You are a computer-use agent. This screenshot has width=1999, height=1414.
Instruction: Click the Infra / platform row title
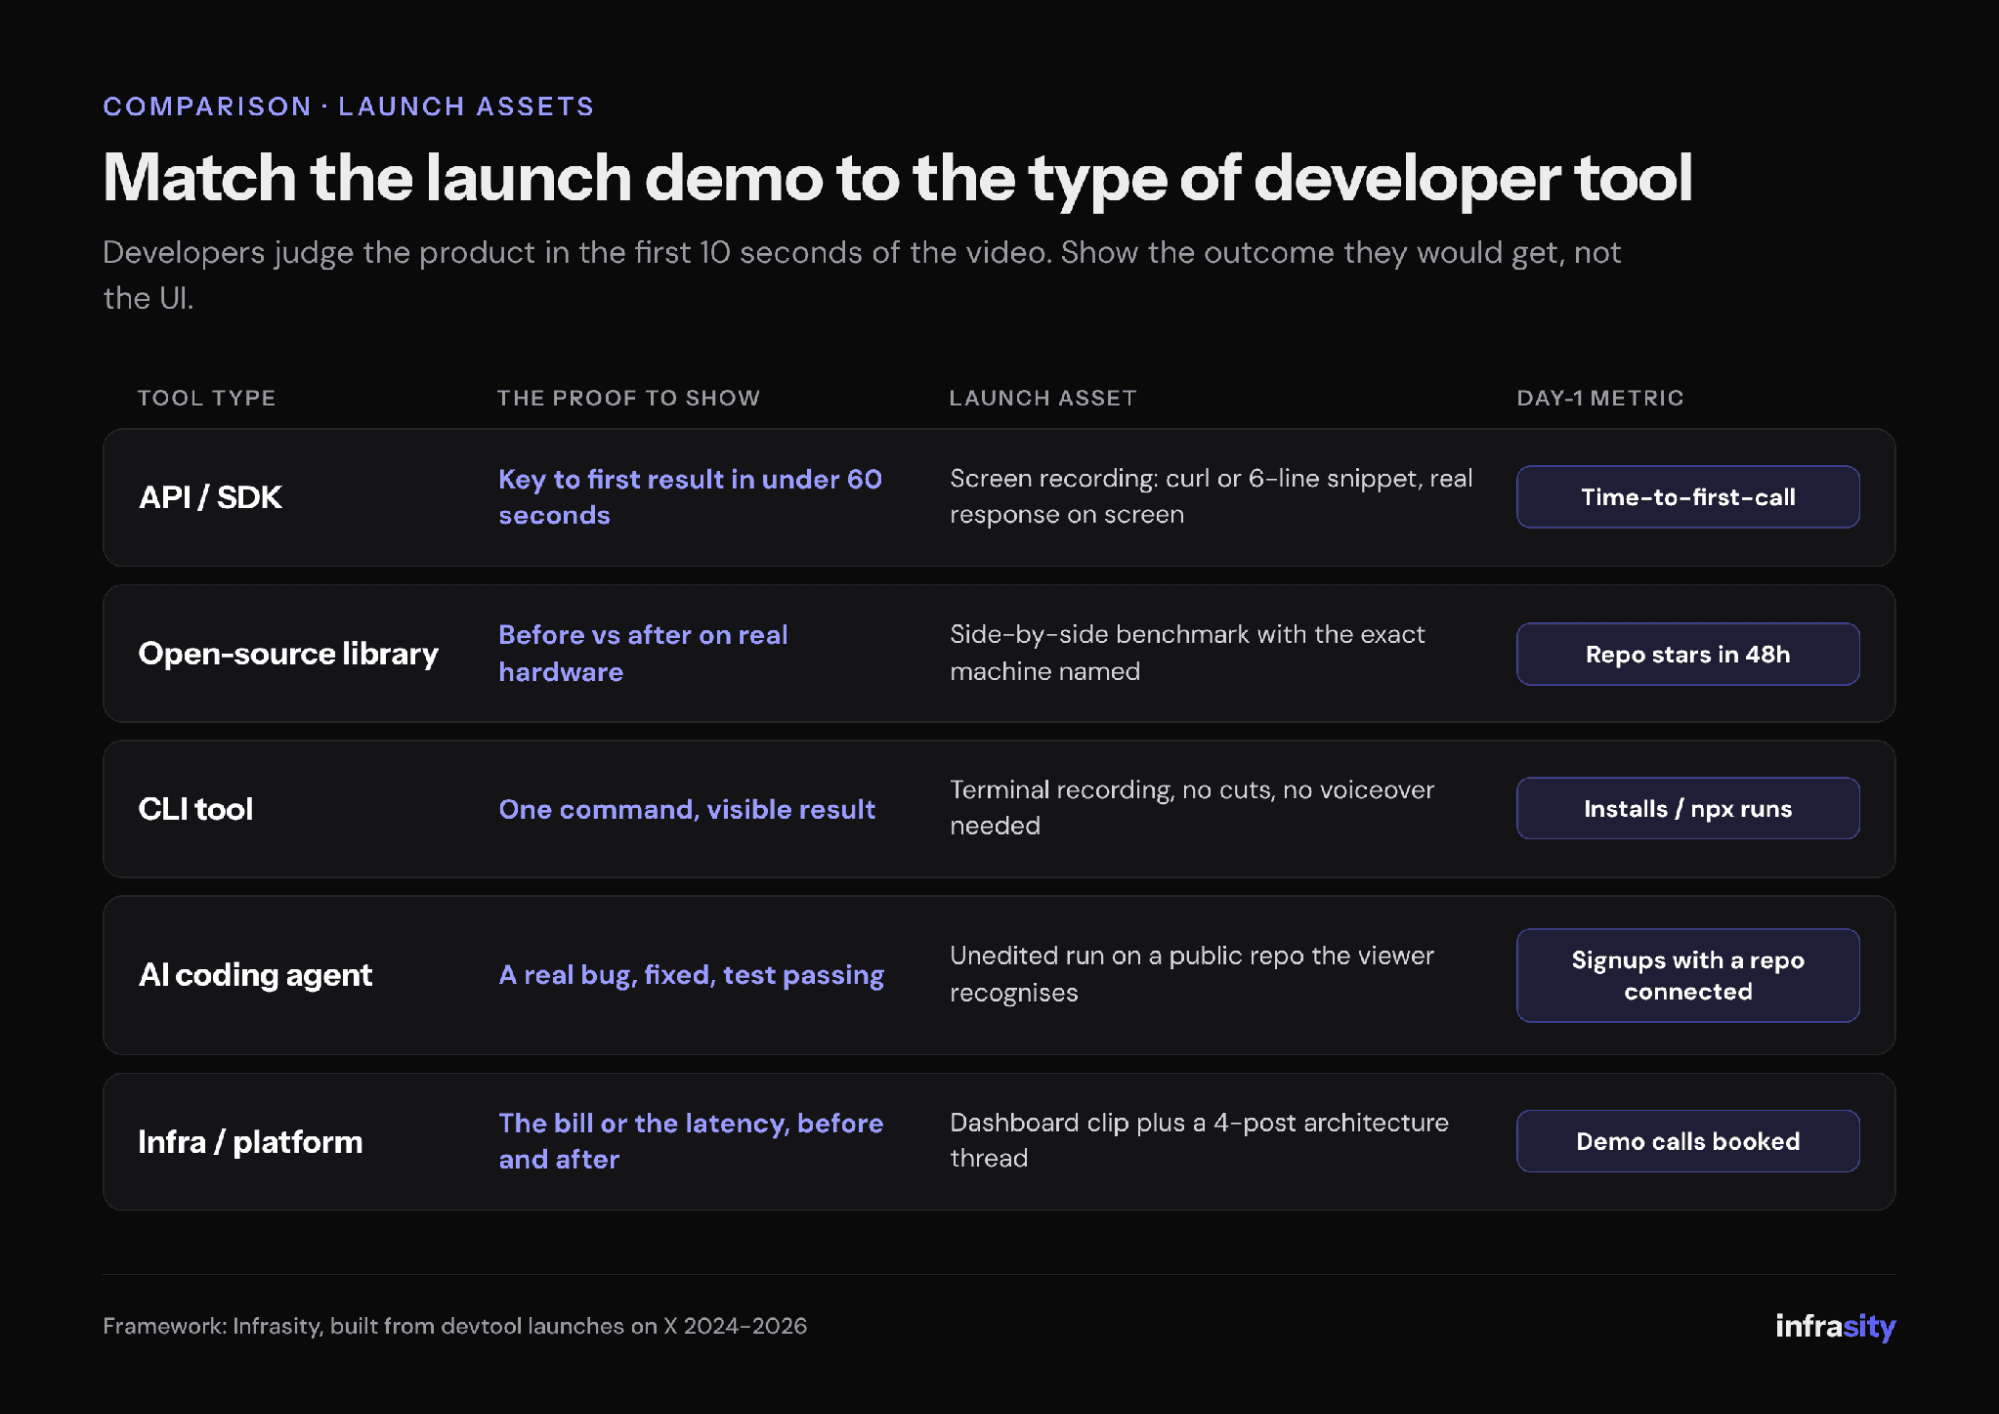coord(250,1141)
